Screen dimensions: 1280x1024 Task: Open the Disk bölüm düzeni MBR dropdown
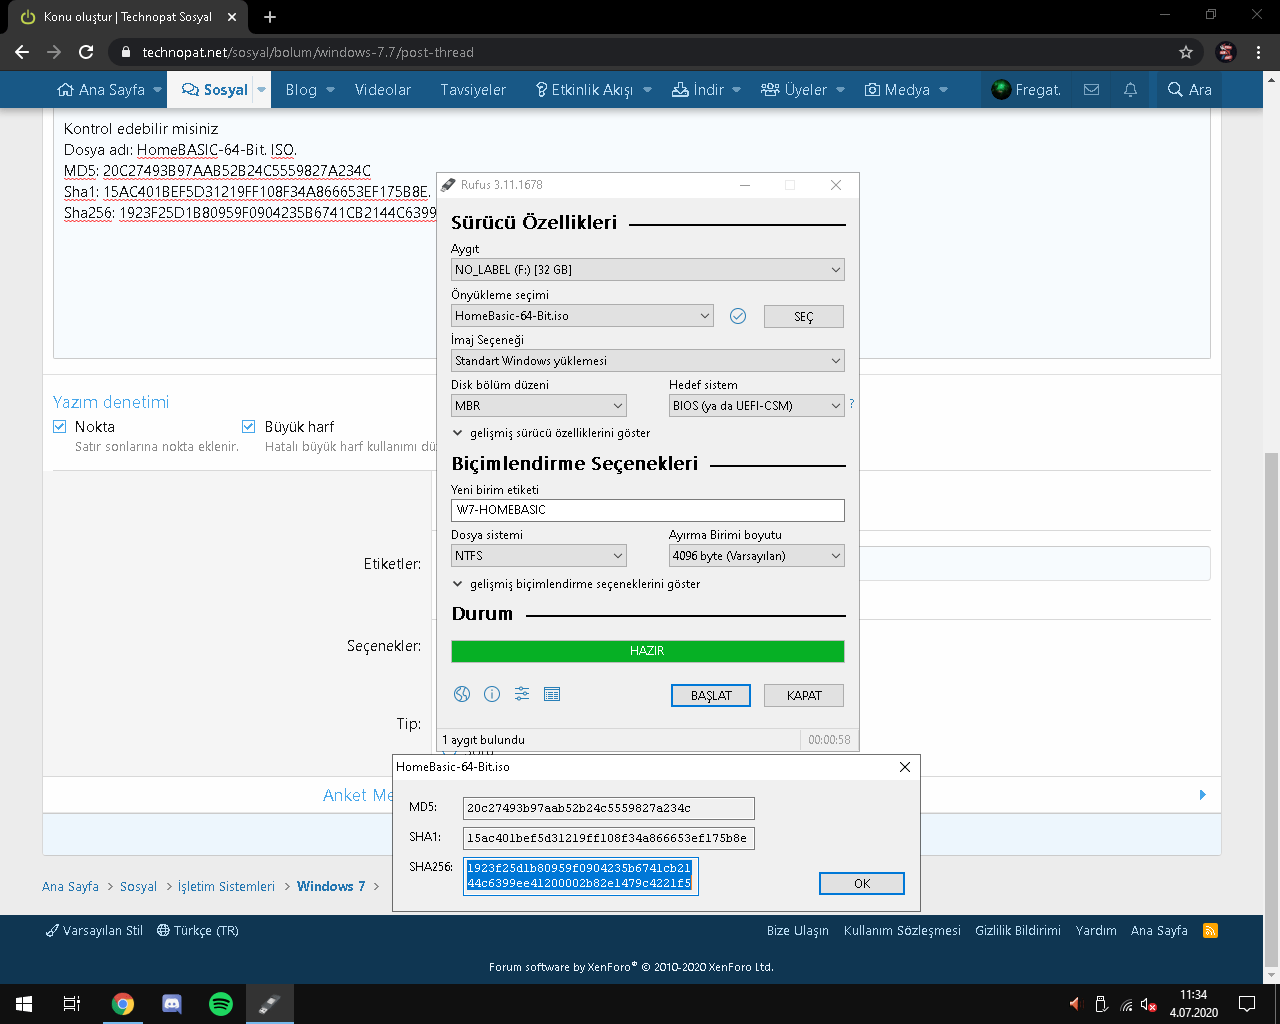pos(539,406)
